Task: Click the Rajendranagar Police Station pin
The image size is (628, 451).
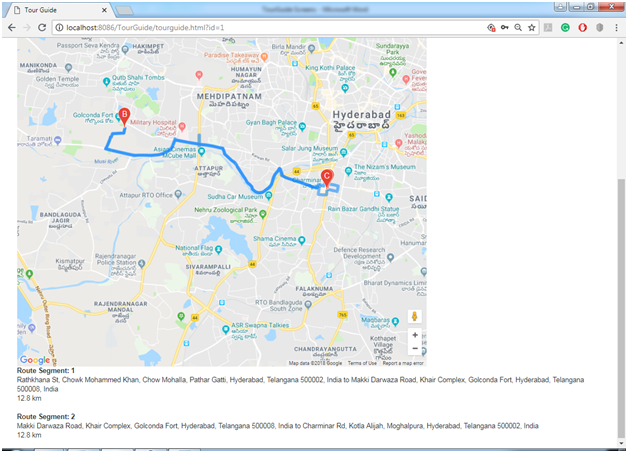Action: tap(141, 264)
